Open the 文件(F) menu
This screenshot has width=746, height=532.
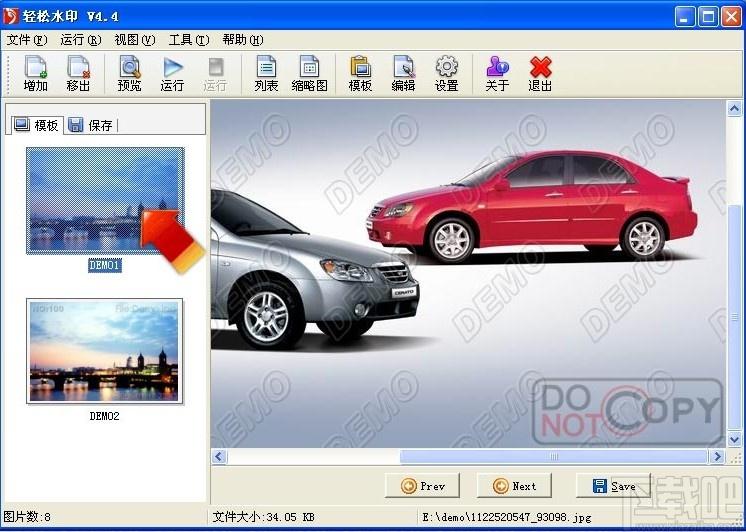[x=27, y=40]
